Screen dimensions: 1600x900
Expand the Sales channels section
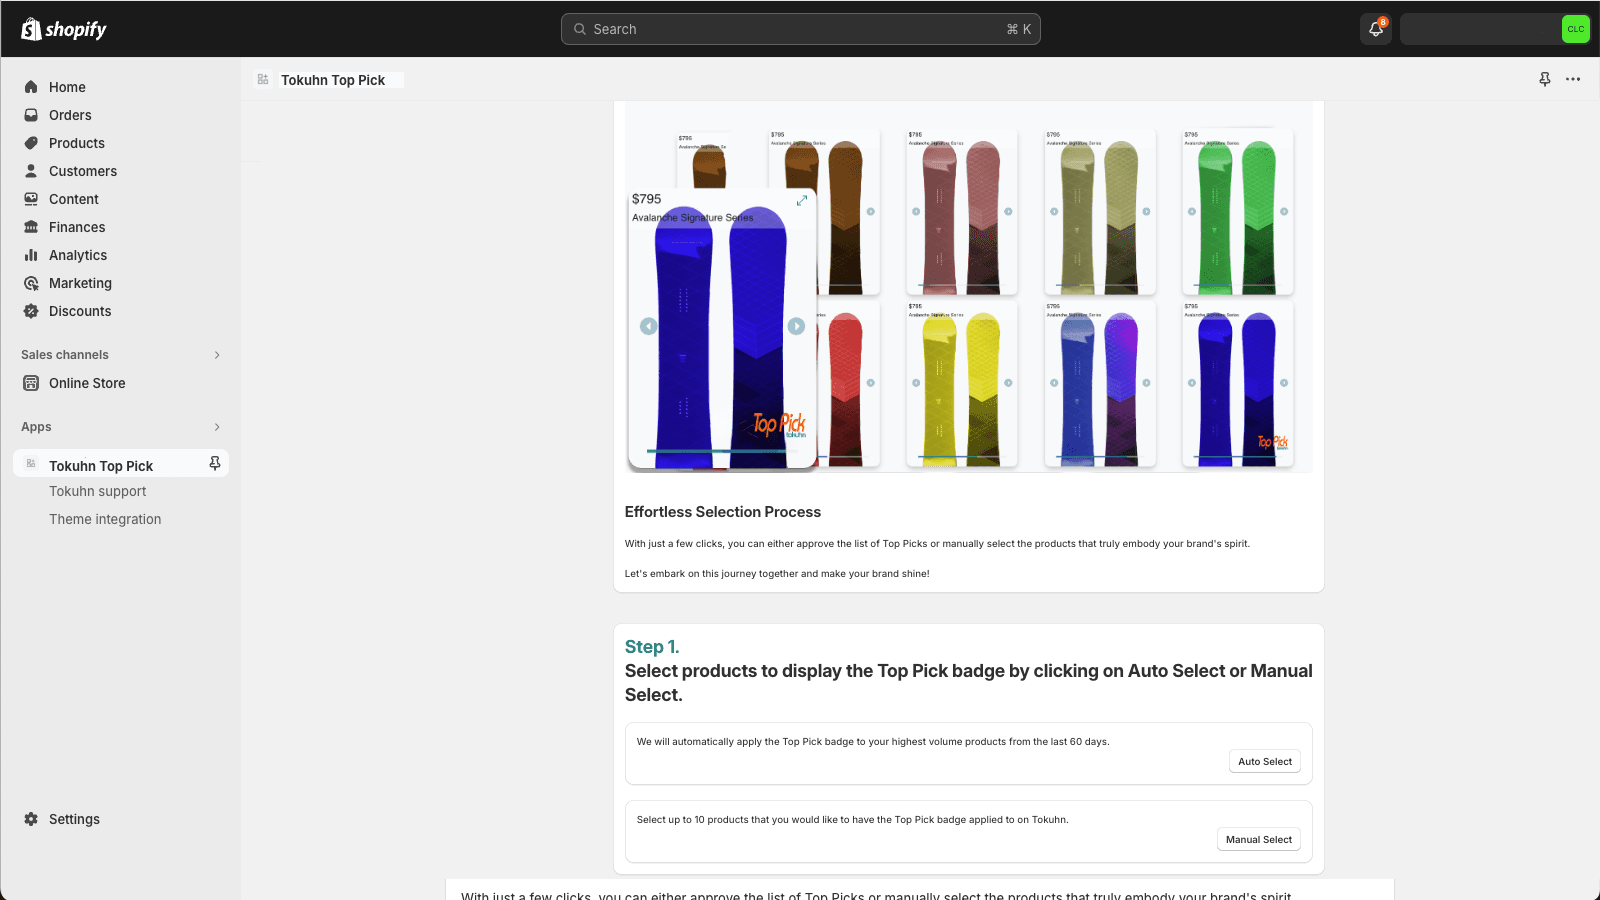coord(217,354)
